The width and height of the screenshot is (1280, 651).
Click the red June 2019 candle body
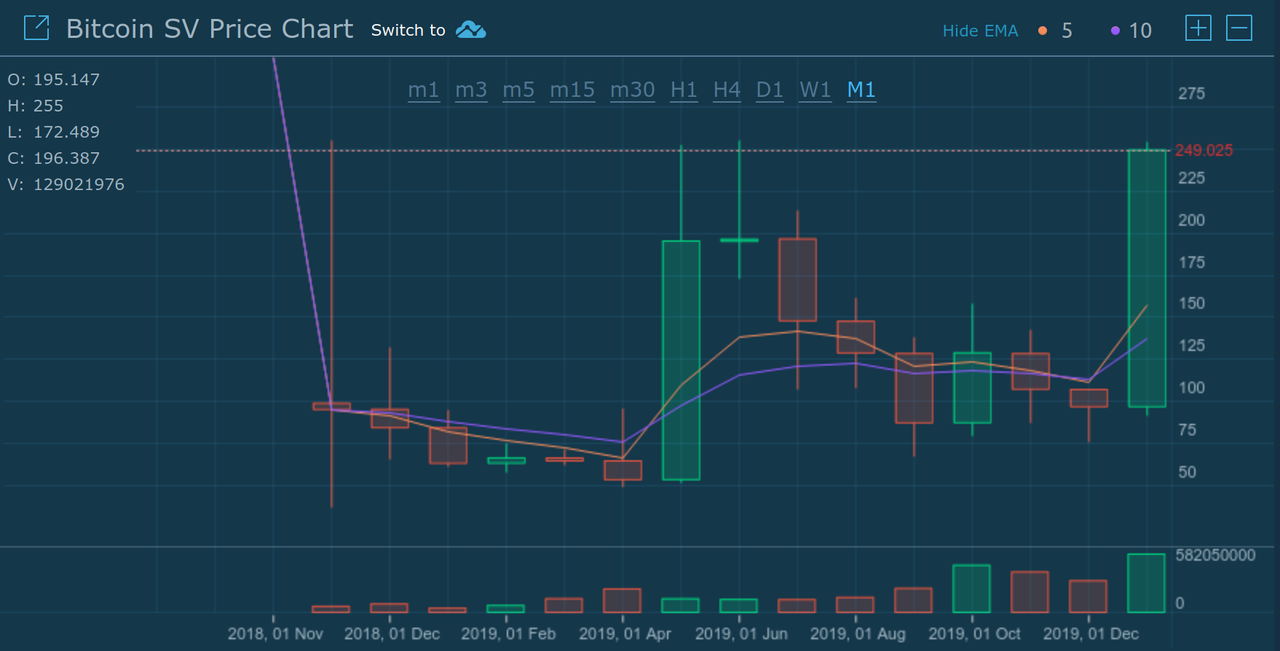[x=798, y=280]
